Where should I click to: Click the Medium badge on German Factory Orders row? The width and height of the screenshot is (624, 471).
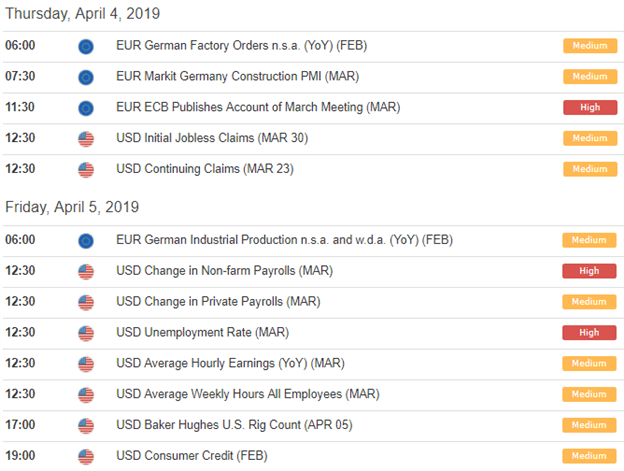click(x=590, y=46)
